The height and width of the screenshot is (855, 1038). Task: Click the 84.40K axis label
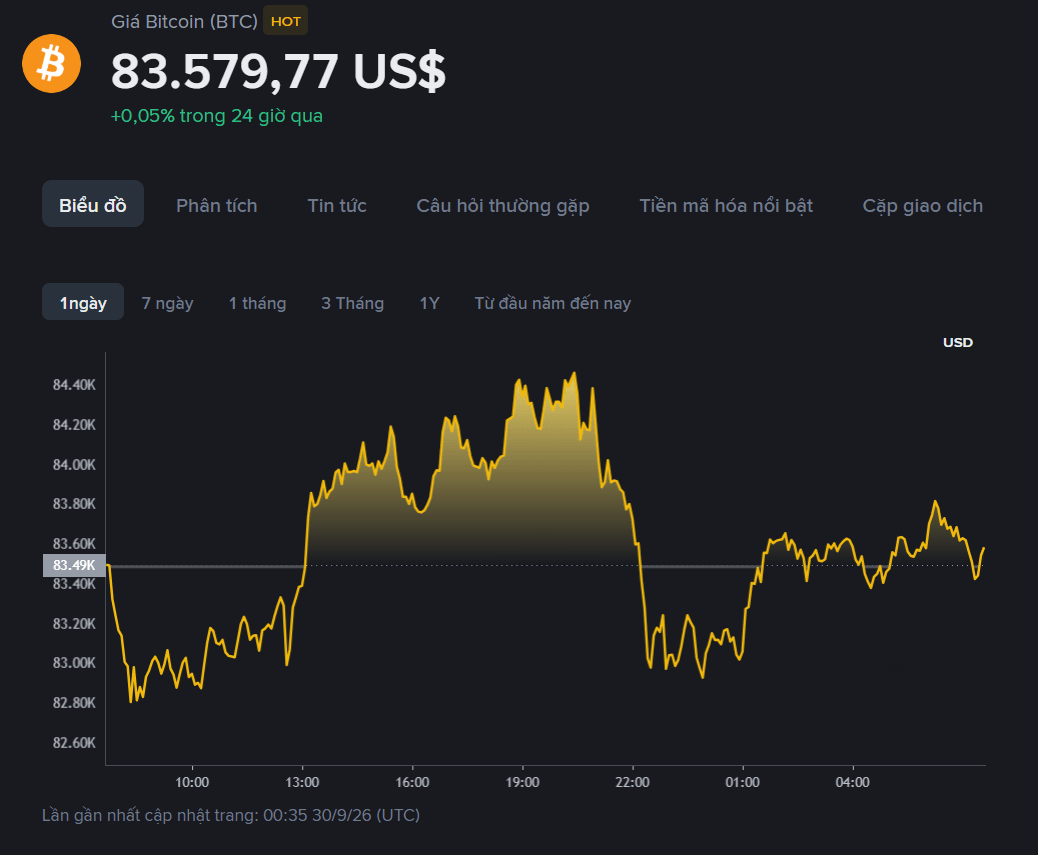tap(74, 384)
